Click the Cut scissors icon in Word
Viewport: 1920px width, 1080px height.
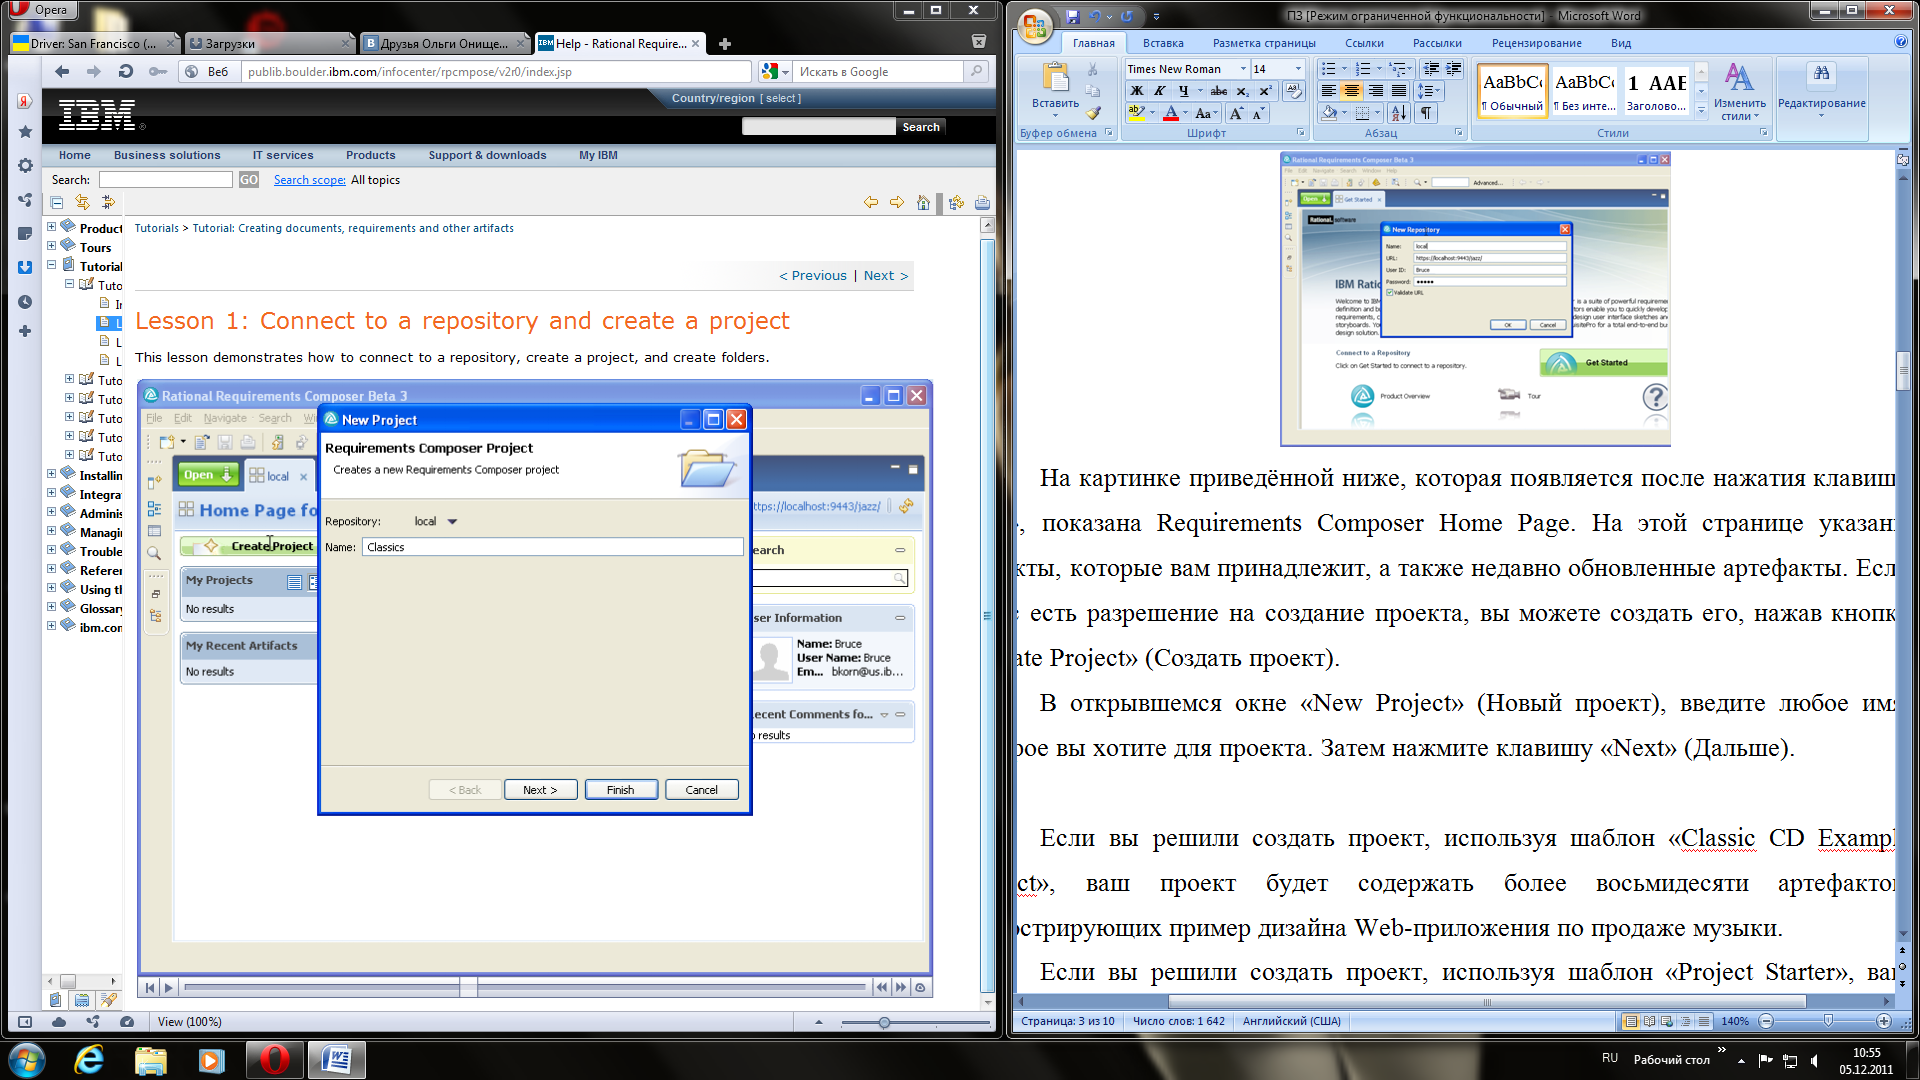1092,69
